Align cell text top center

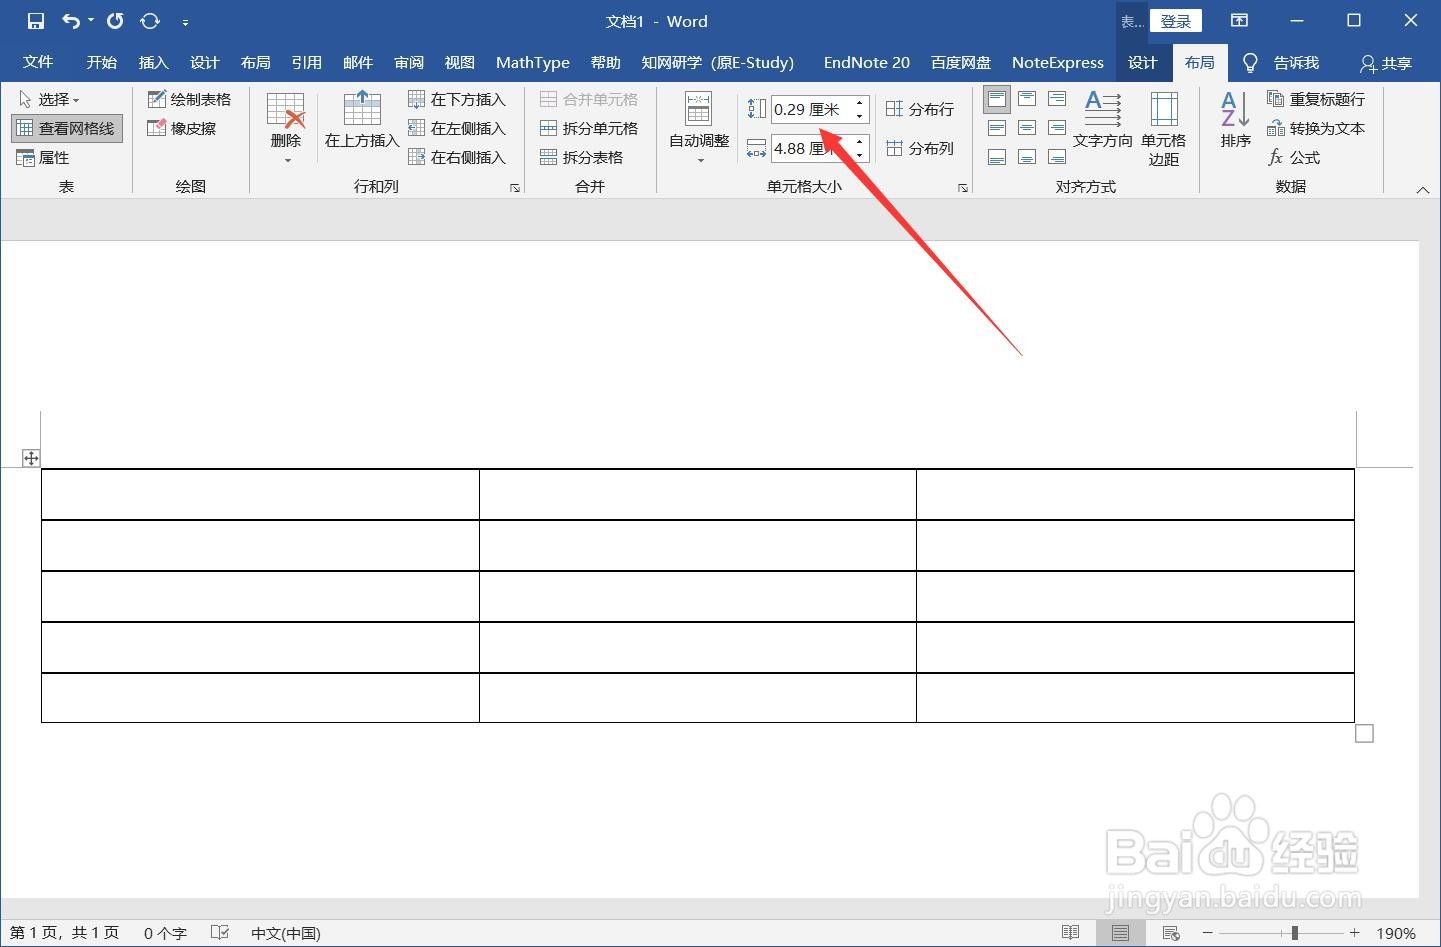[x=1027, y=99]
